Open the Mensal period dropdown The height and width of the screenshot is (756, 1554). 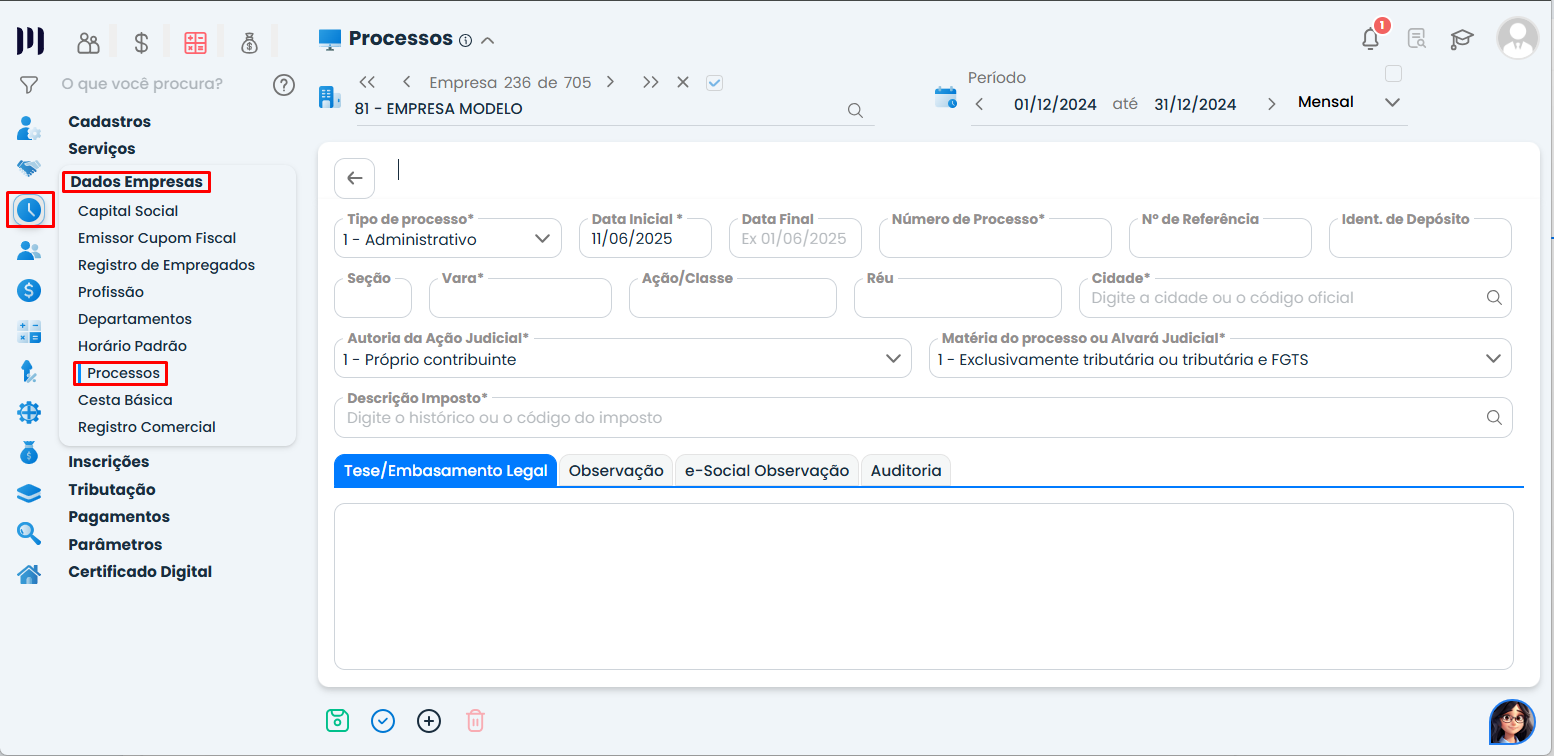(x=1348, y=102)
